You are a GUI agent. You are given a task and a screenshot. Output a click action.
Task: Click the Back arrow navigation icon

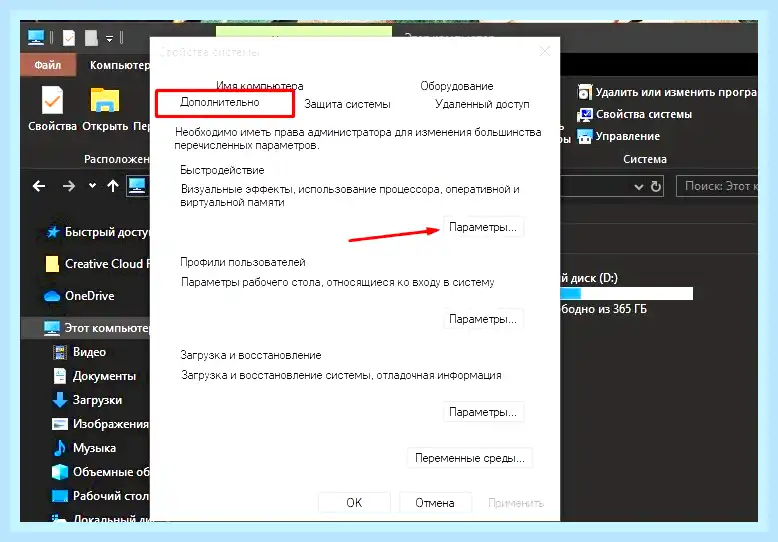(39, 186)
